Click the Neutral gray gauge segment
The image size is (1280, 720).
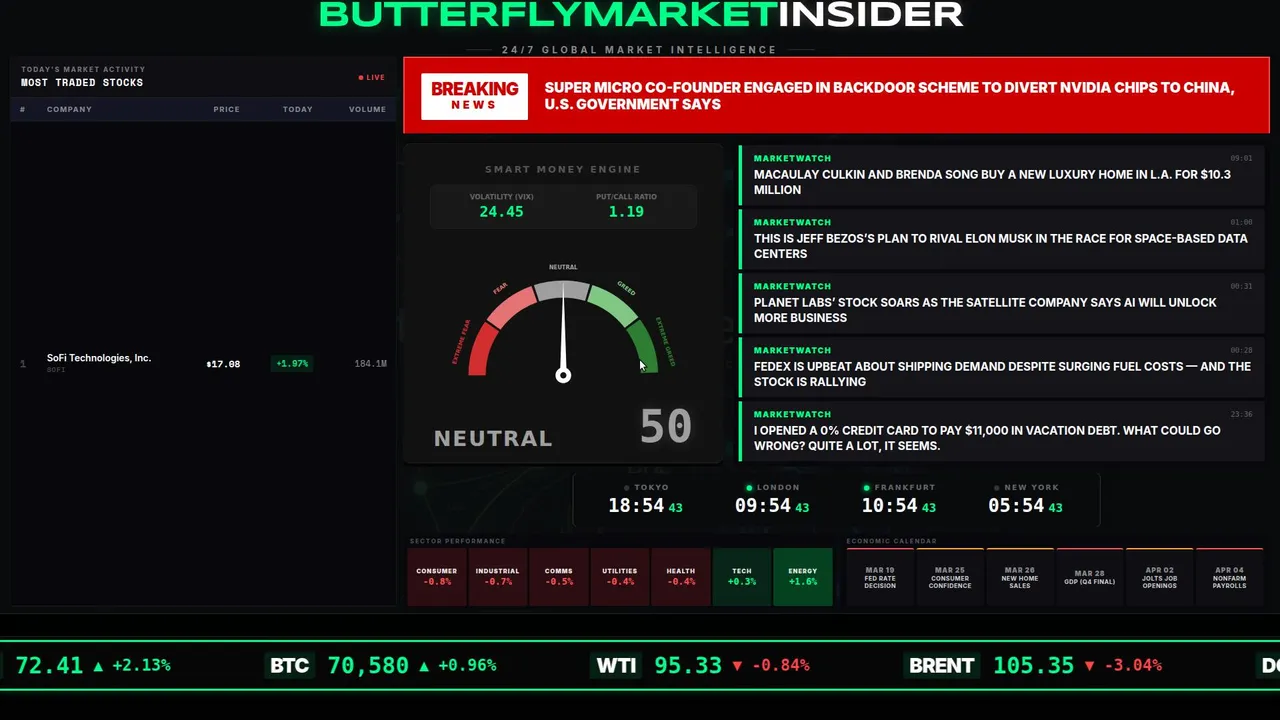563,290
